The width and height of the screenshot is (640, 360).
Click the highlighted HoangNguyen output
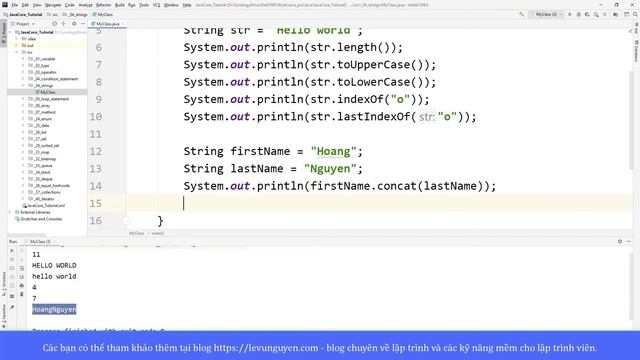click(54, 309)
